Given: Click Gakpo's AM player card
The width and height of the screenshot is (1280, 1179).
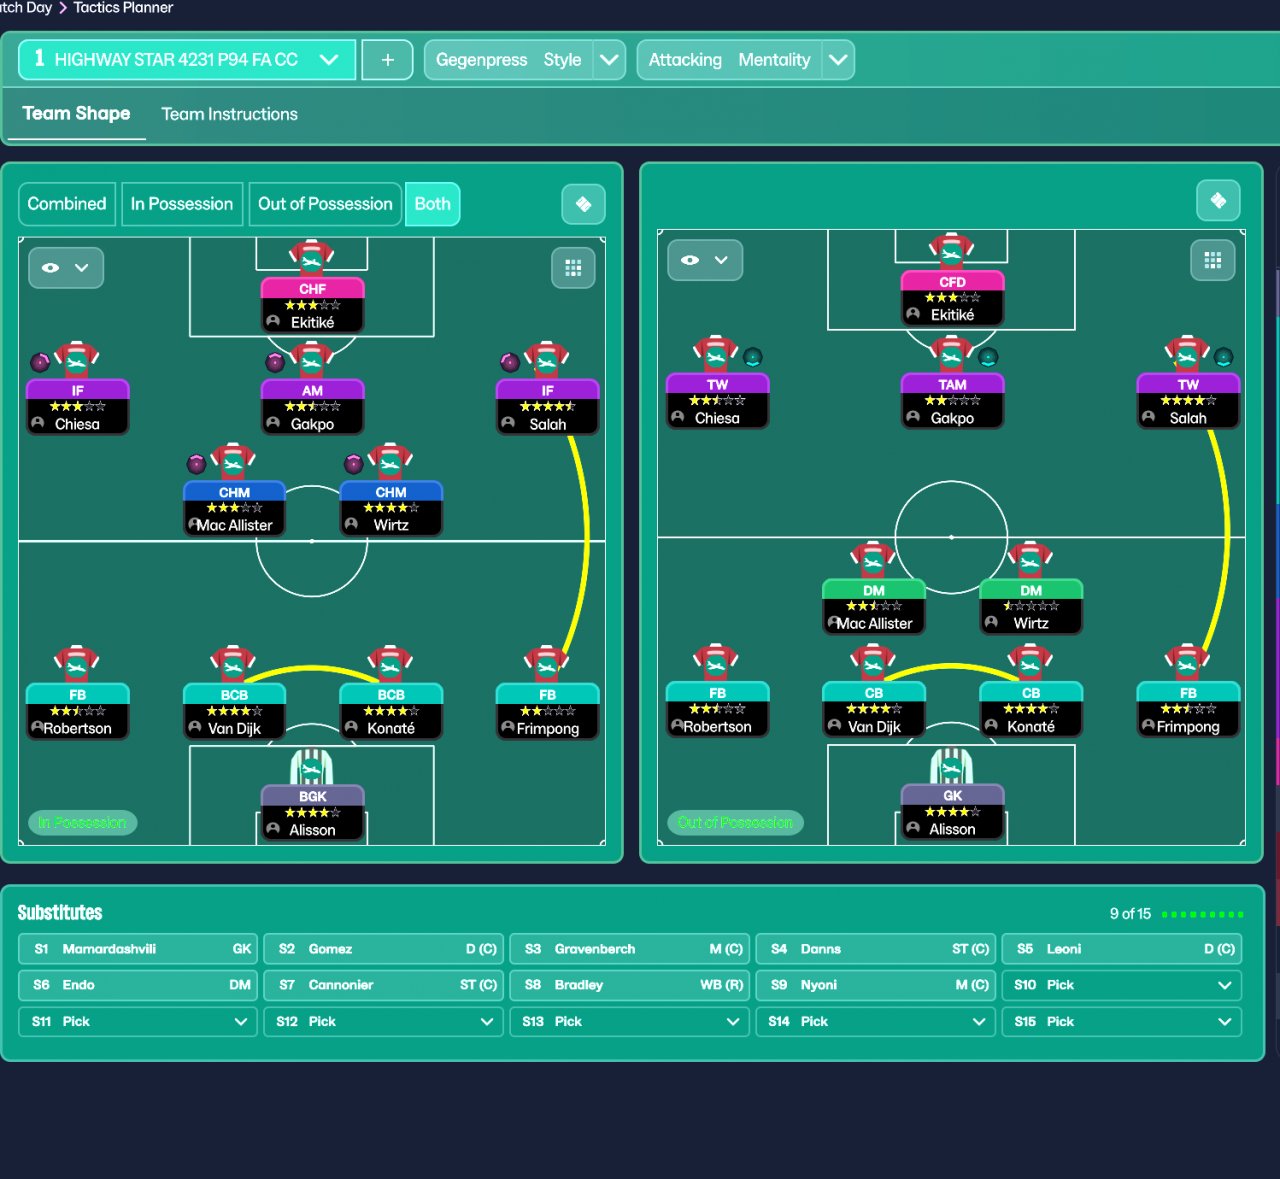Looking at the screenshot, I should [x=312, y=407].
